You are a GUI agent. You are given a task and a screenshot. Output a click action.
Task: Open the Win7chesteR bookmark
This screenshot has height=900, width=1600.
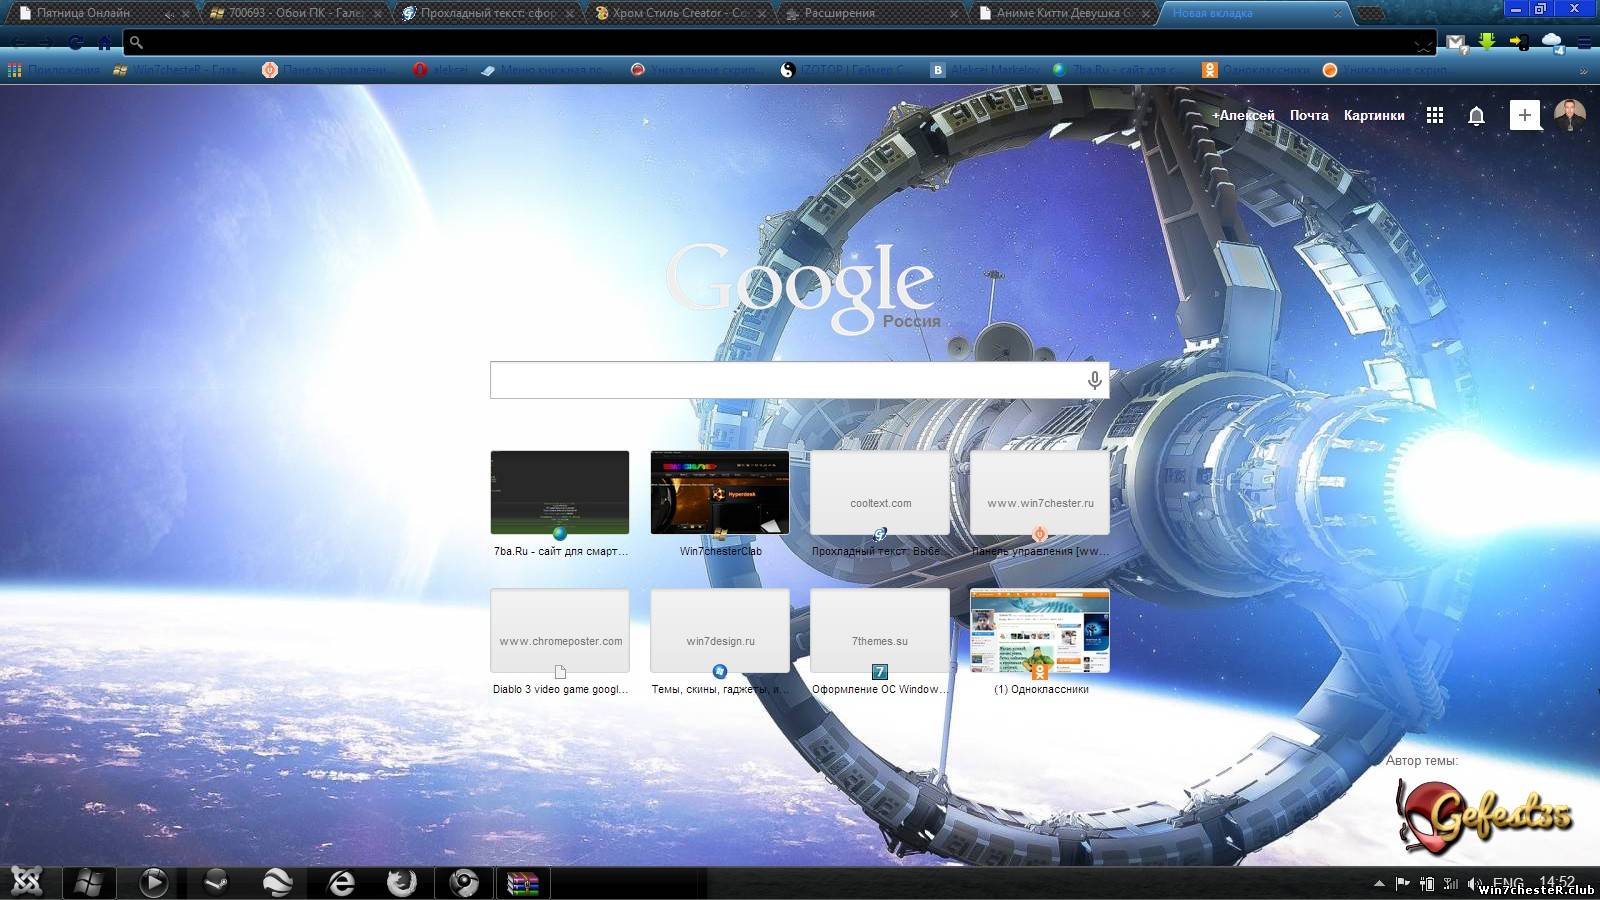click(176, 70)
